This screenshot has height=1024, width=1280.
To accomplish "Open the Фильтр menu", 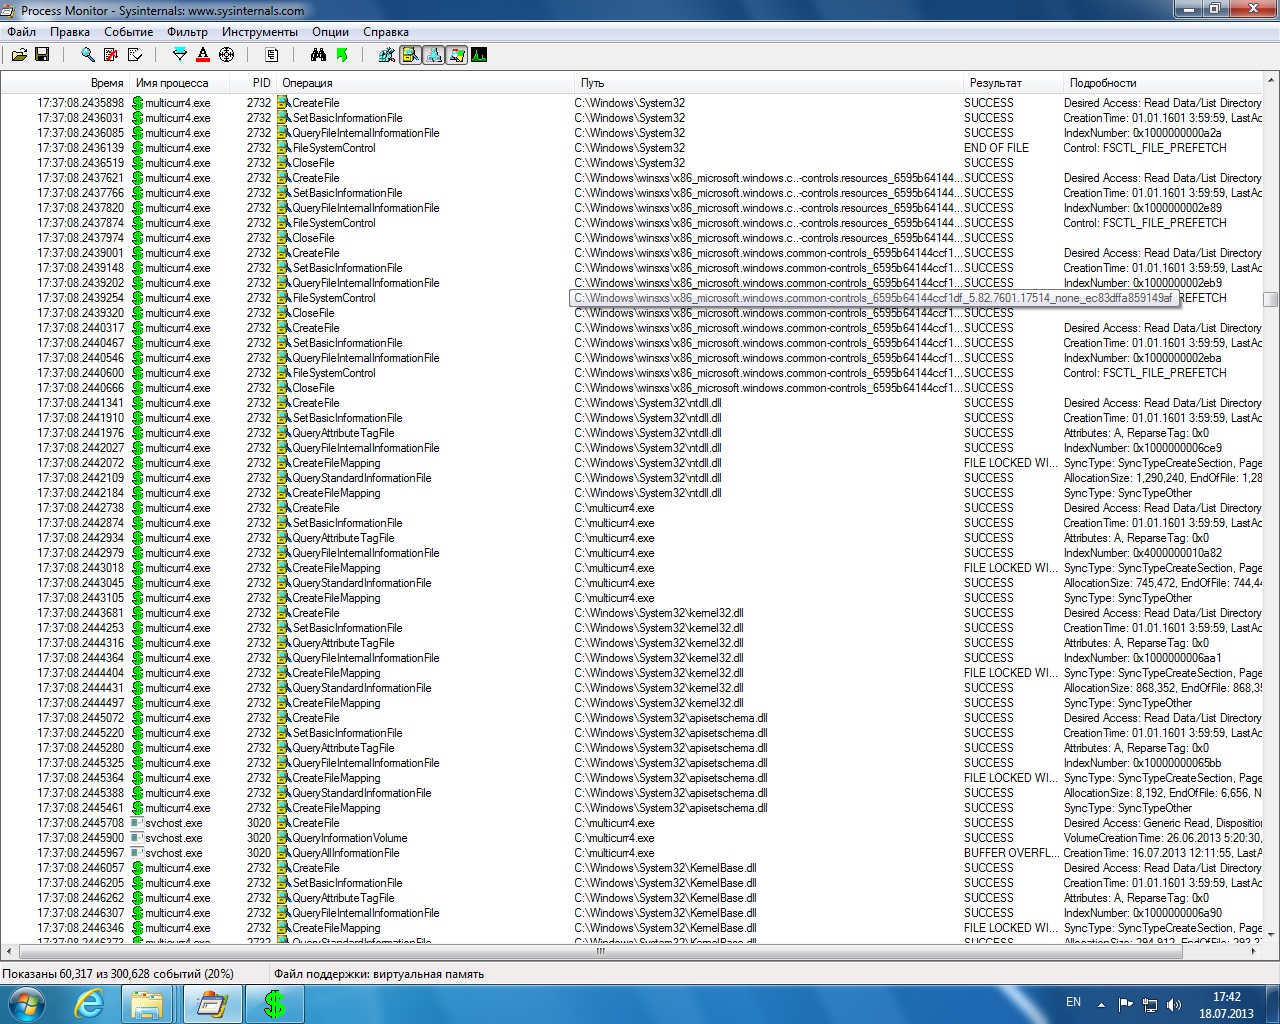I will 188,32.
